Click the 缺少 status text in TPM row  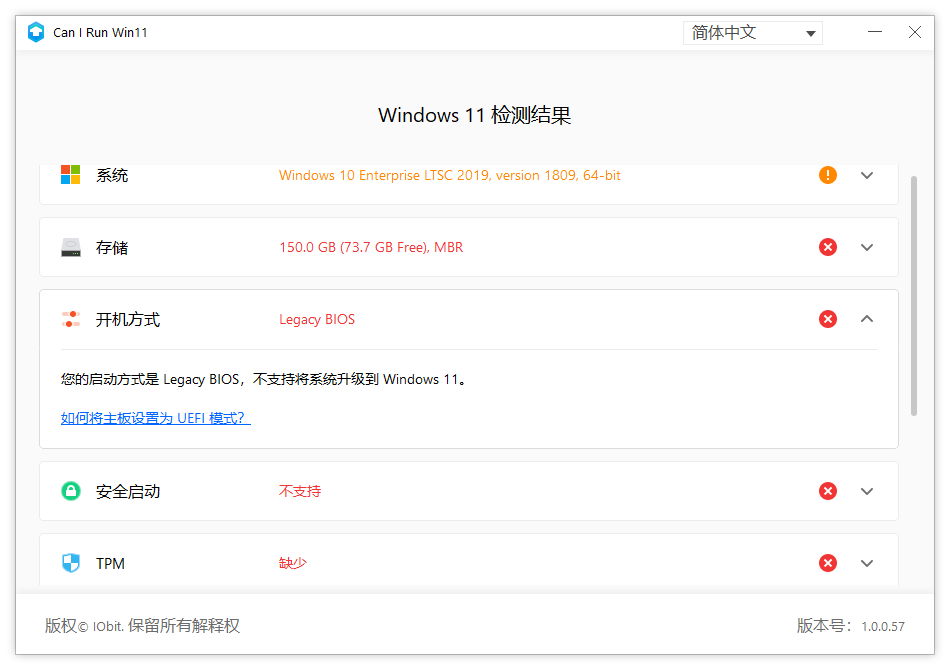293,563
